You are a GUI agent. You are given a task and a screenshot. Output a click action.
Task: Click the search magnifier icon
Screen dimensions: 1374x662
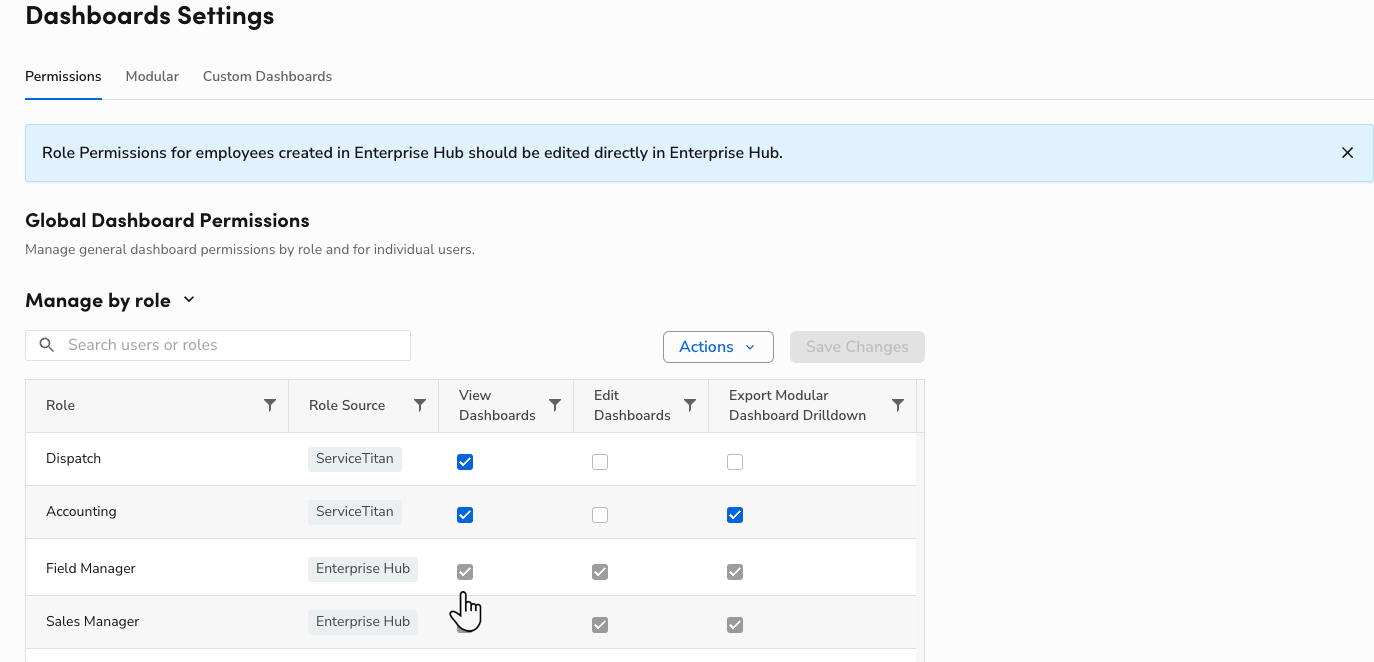[47, 344]
